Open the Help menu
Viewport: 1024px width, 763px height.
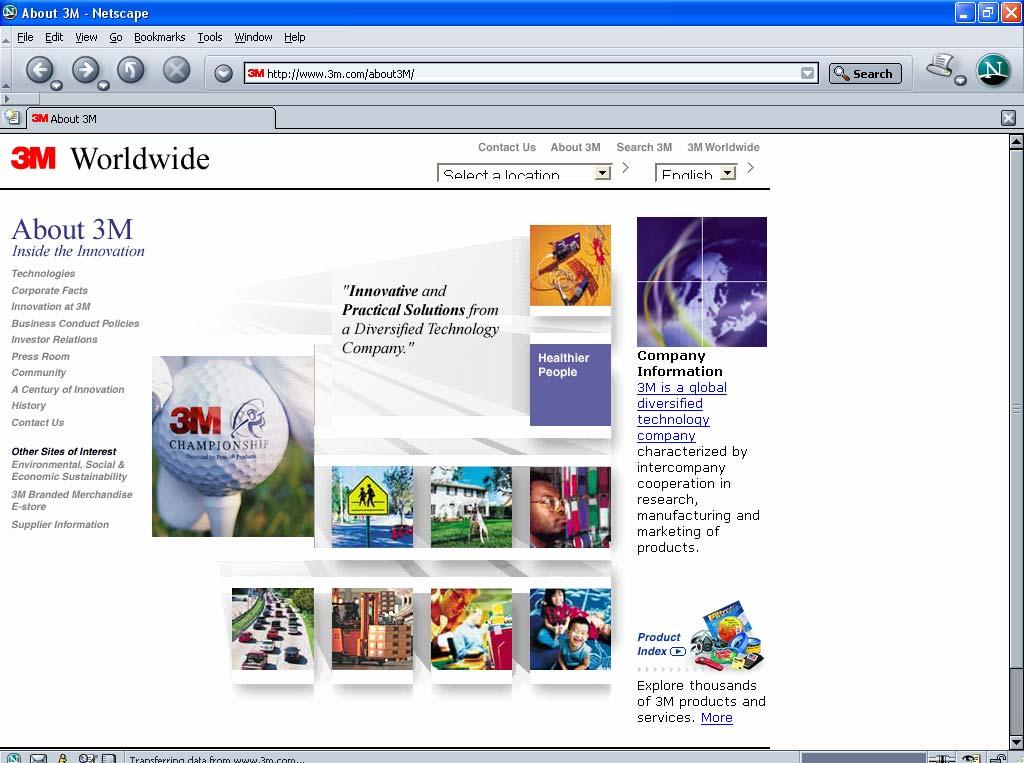295,37
